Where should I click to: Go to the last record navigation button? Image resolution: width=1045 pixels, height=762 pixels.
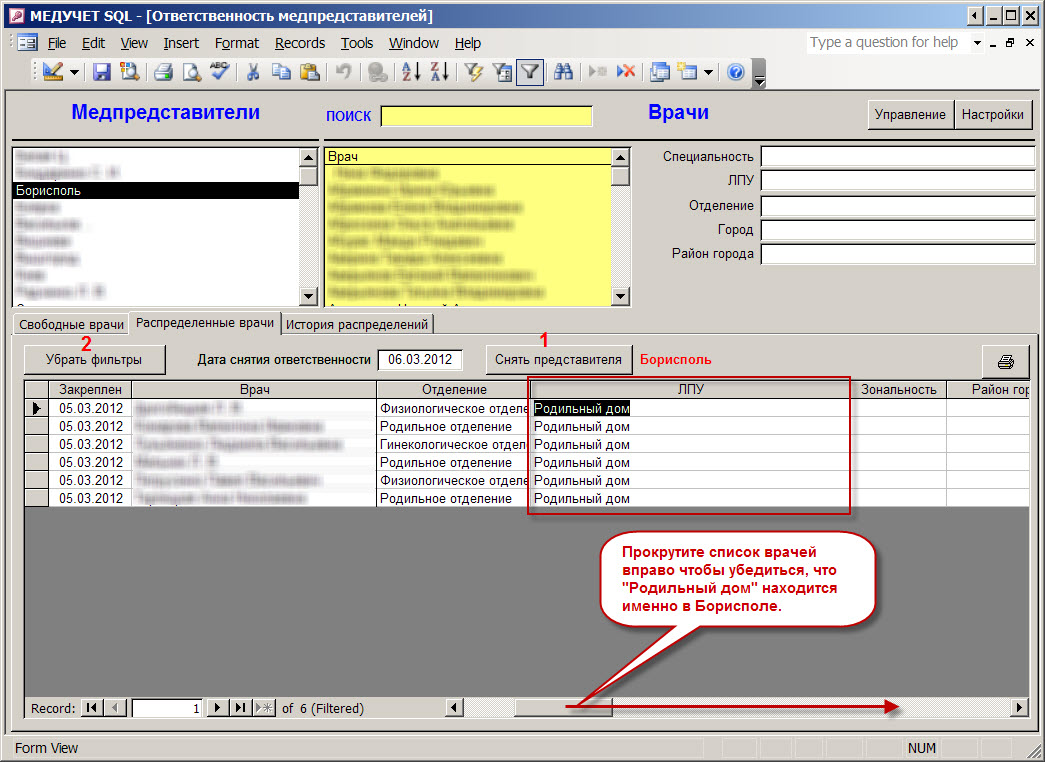(x=240, y=708)
